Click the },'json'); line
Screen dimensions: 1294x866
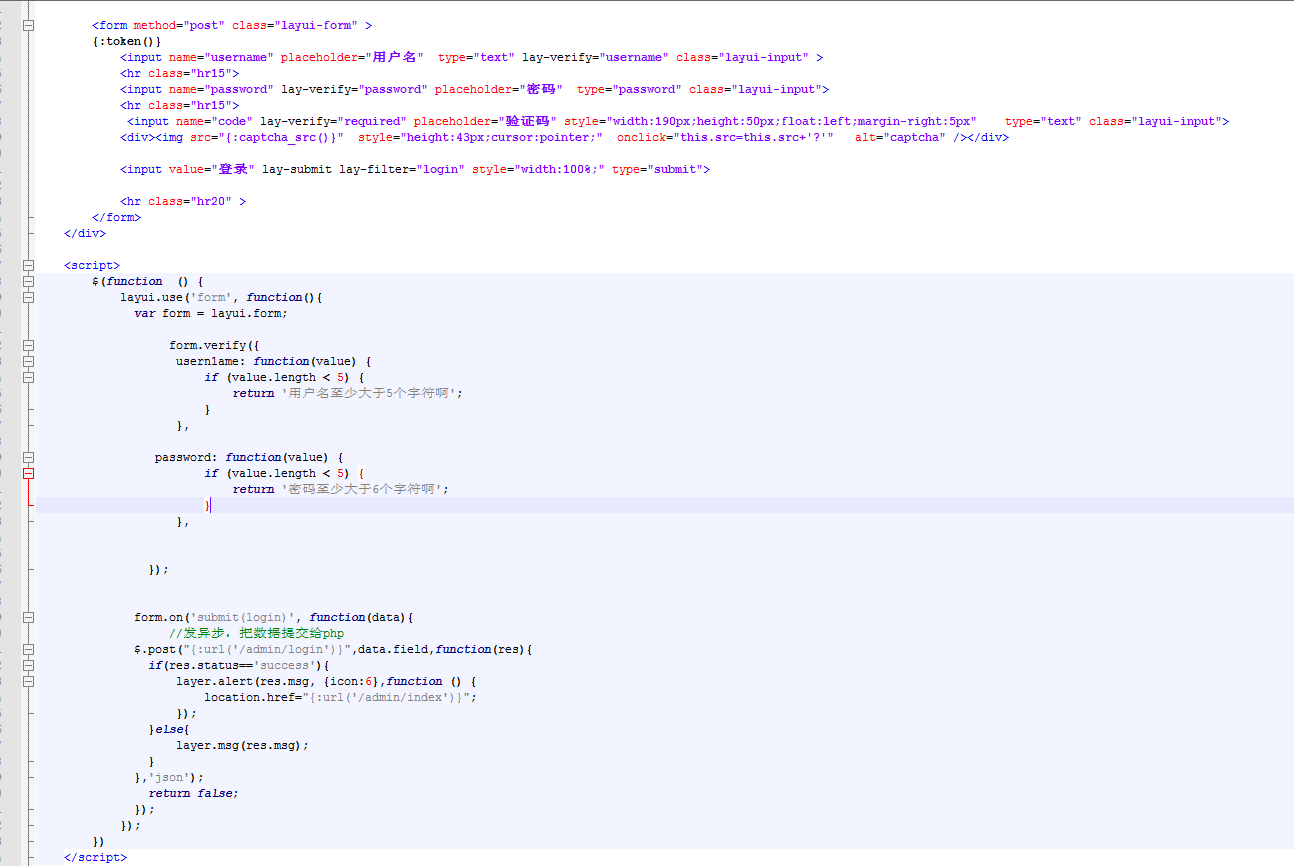point(169,777)
